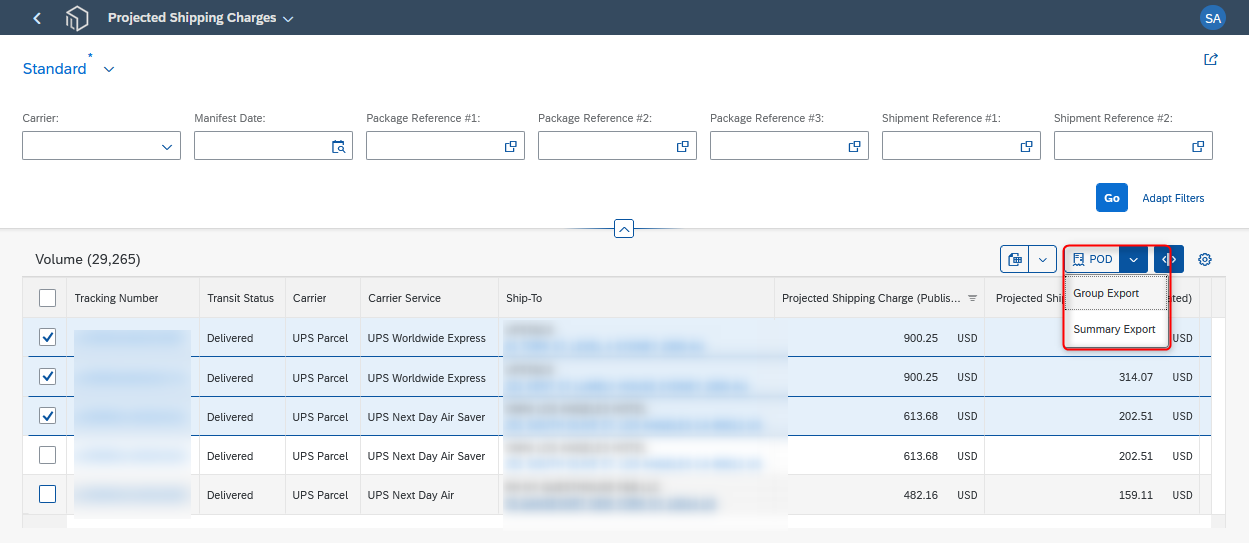The image size is (1249, 543).
Task: Expand the Standard variant dropdown
Action: pyautogui.click(x=109, y=69)
